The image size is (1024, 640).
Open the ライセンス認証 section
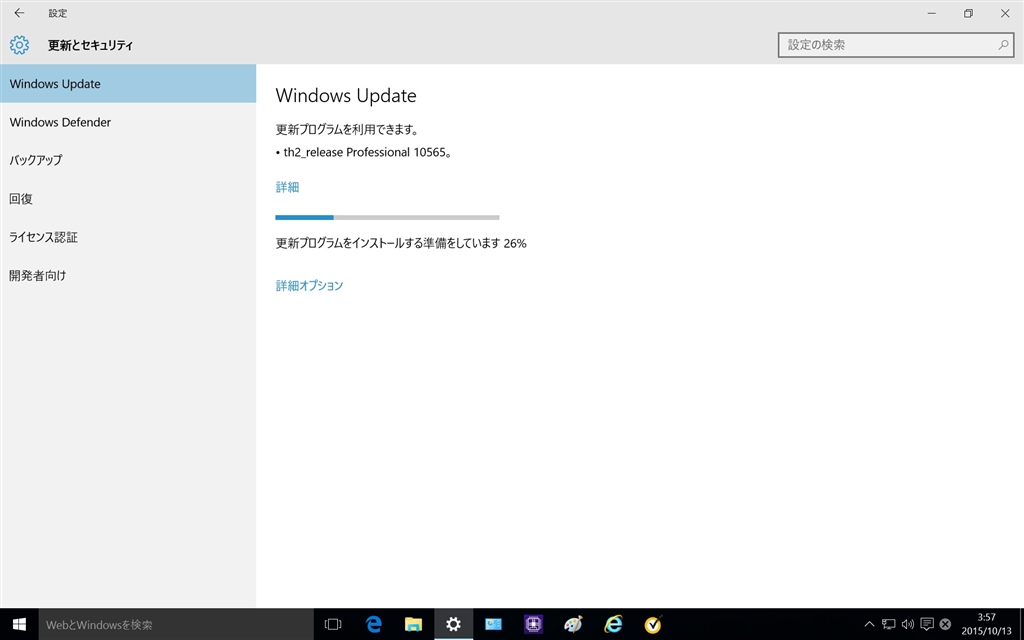tap(128, 237)
